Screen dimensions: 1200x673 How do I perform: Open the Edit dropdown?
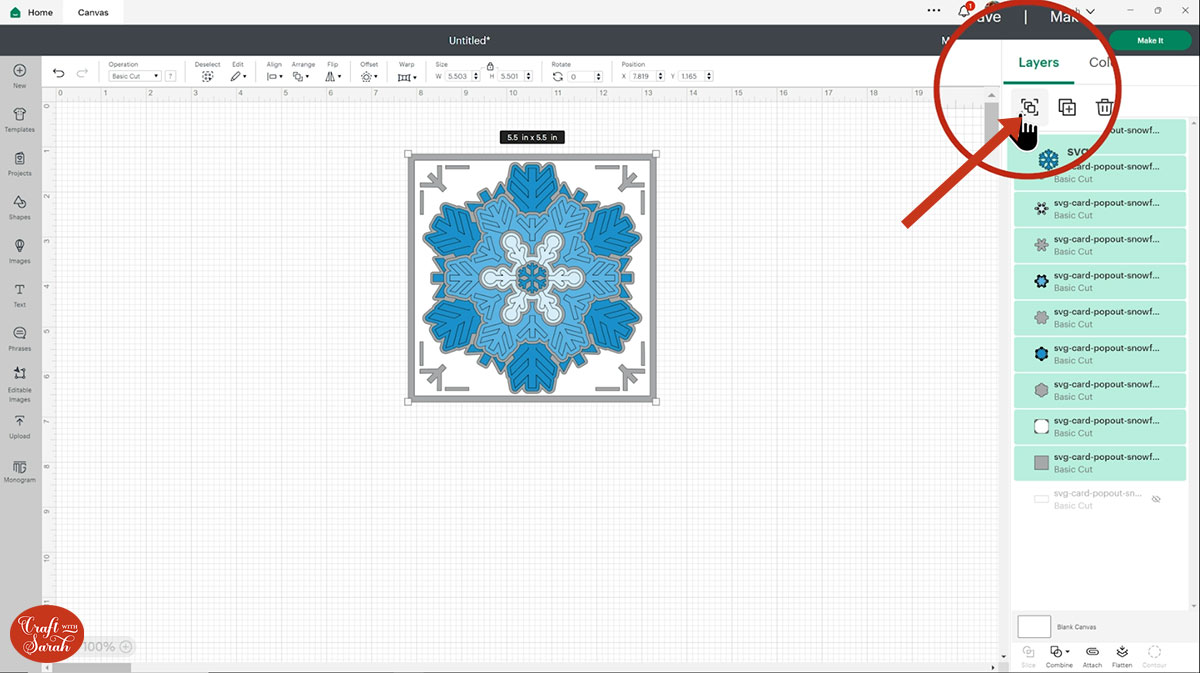[x=237, y=76]
